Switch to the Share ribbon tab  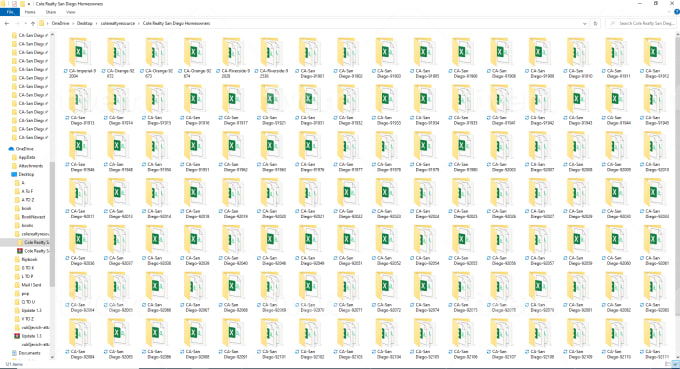click(51, 12)
